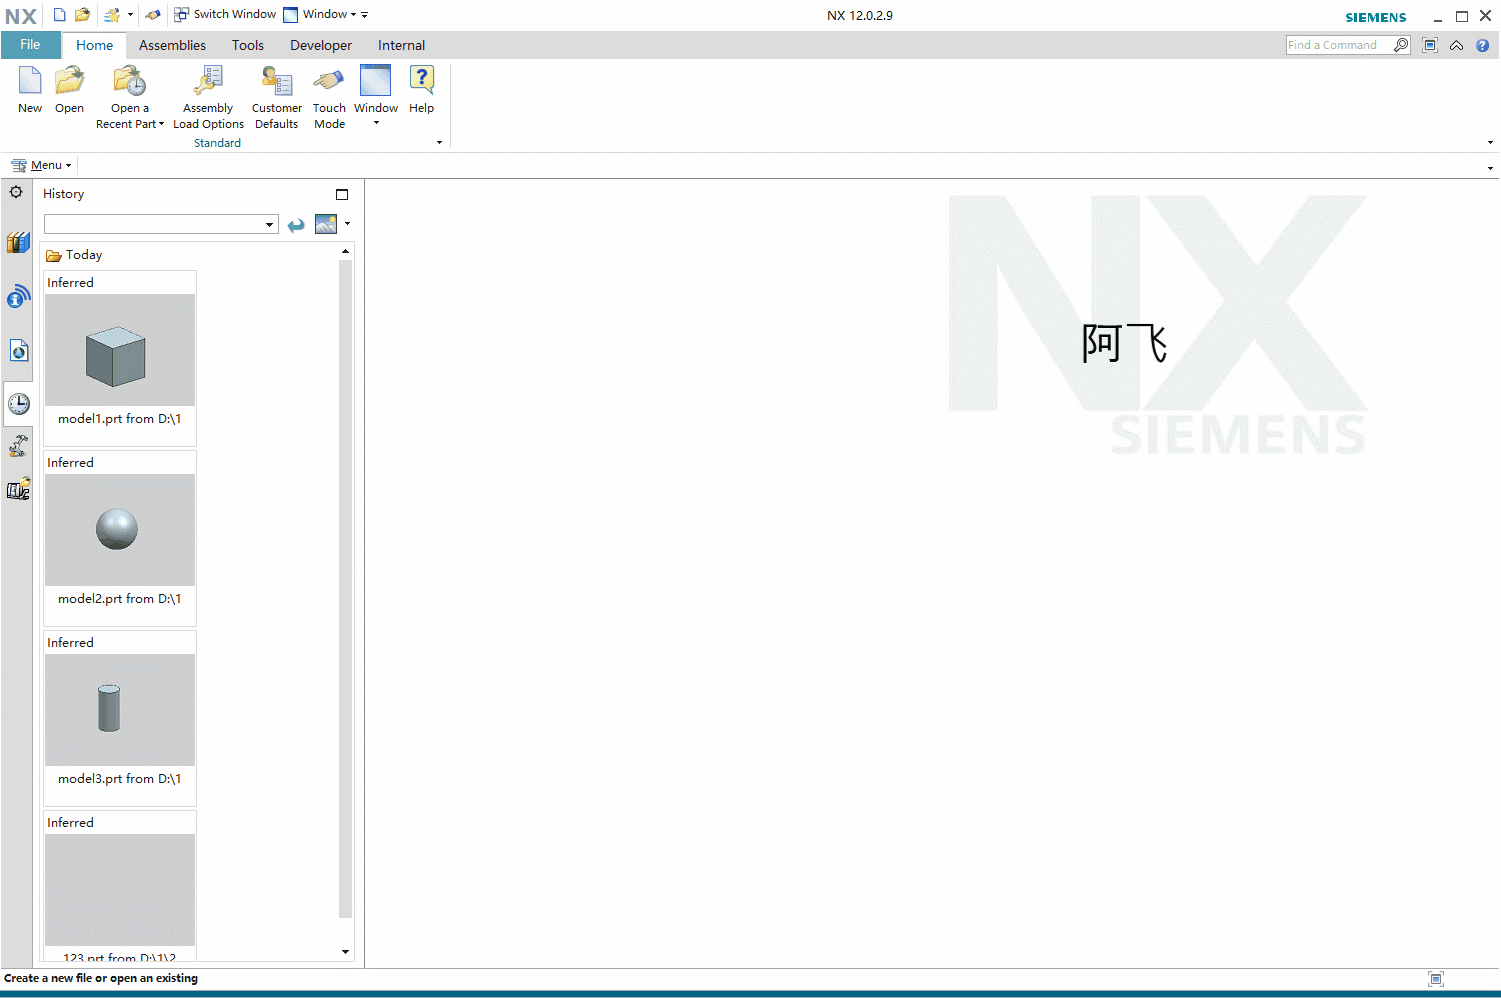The height and width of the screenshot is (998, 1501).
Task: Open Assembly Load Options
Action: (208, 97)
